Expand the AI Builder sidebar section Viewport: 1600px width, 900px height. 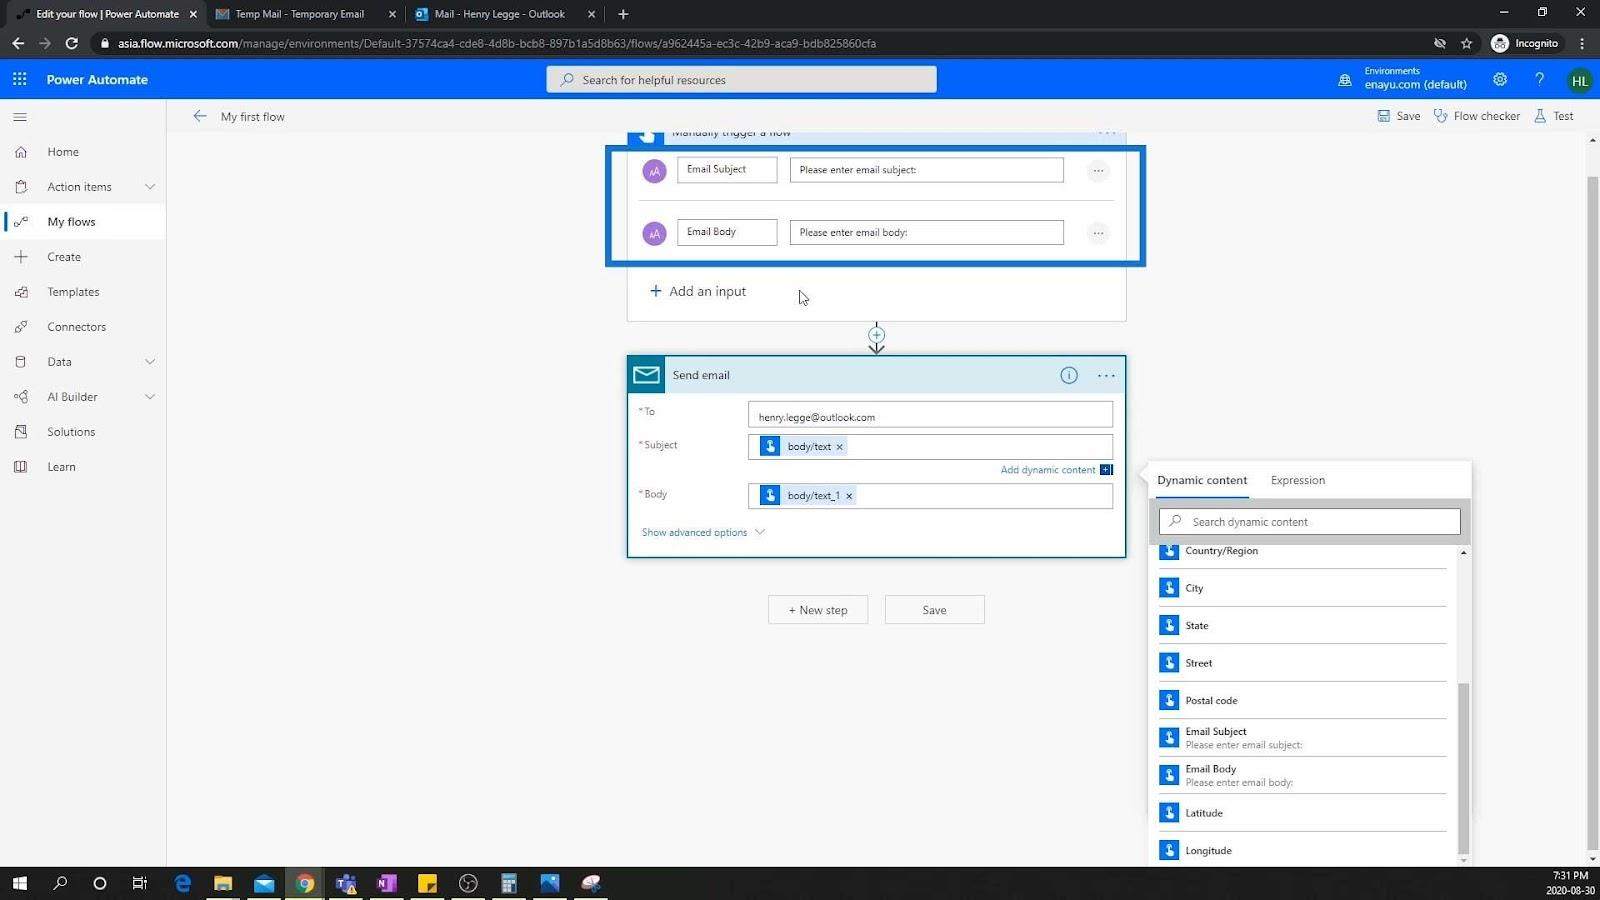click(x=150, y=397)
